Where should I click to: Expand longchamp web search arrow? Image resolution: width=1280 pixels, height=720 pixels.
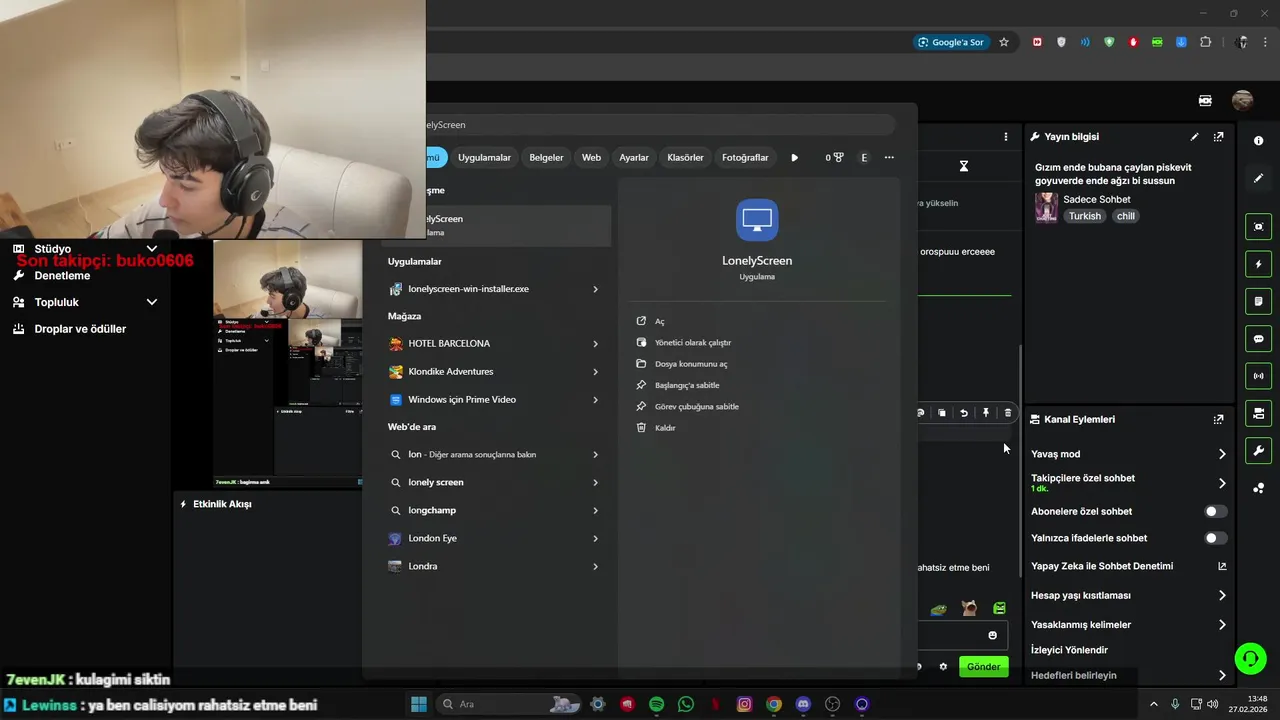[x=595, y=510]
